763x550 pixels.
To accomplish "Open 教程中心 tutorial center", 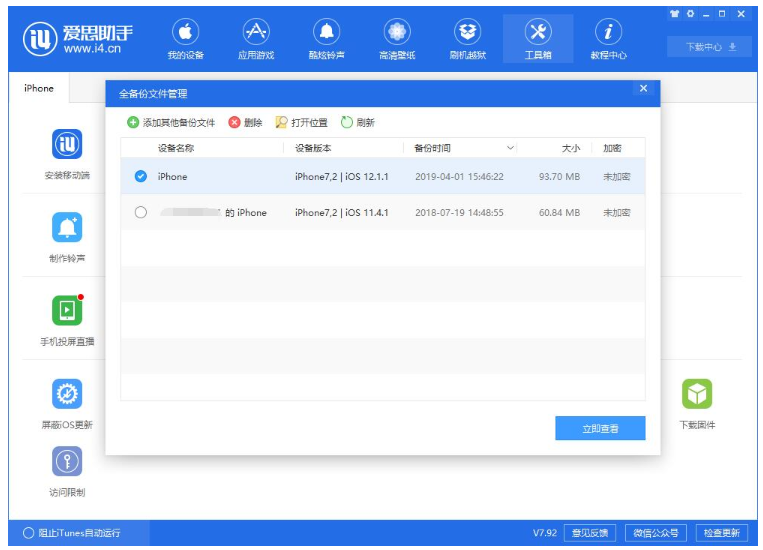I will click(x=608, y=39).
